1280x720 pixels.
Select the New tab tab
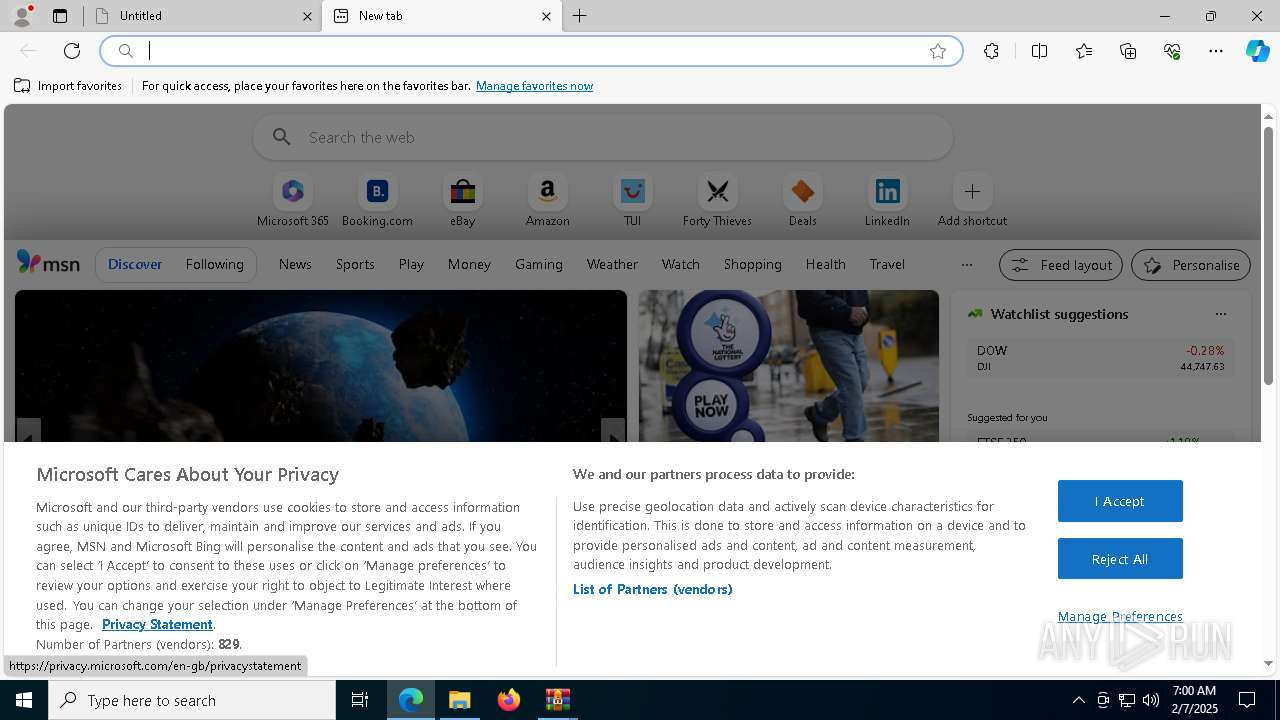442,16
